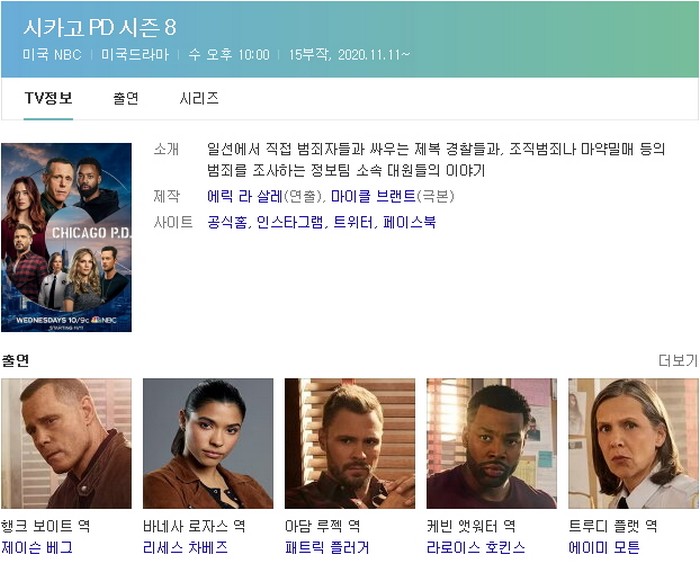Open actor 패트릭 플러거 link
Image resolution: width=700 pixels, height=564 pixels.
point(327,547)
